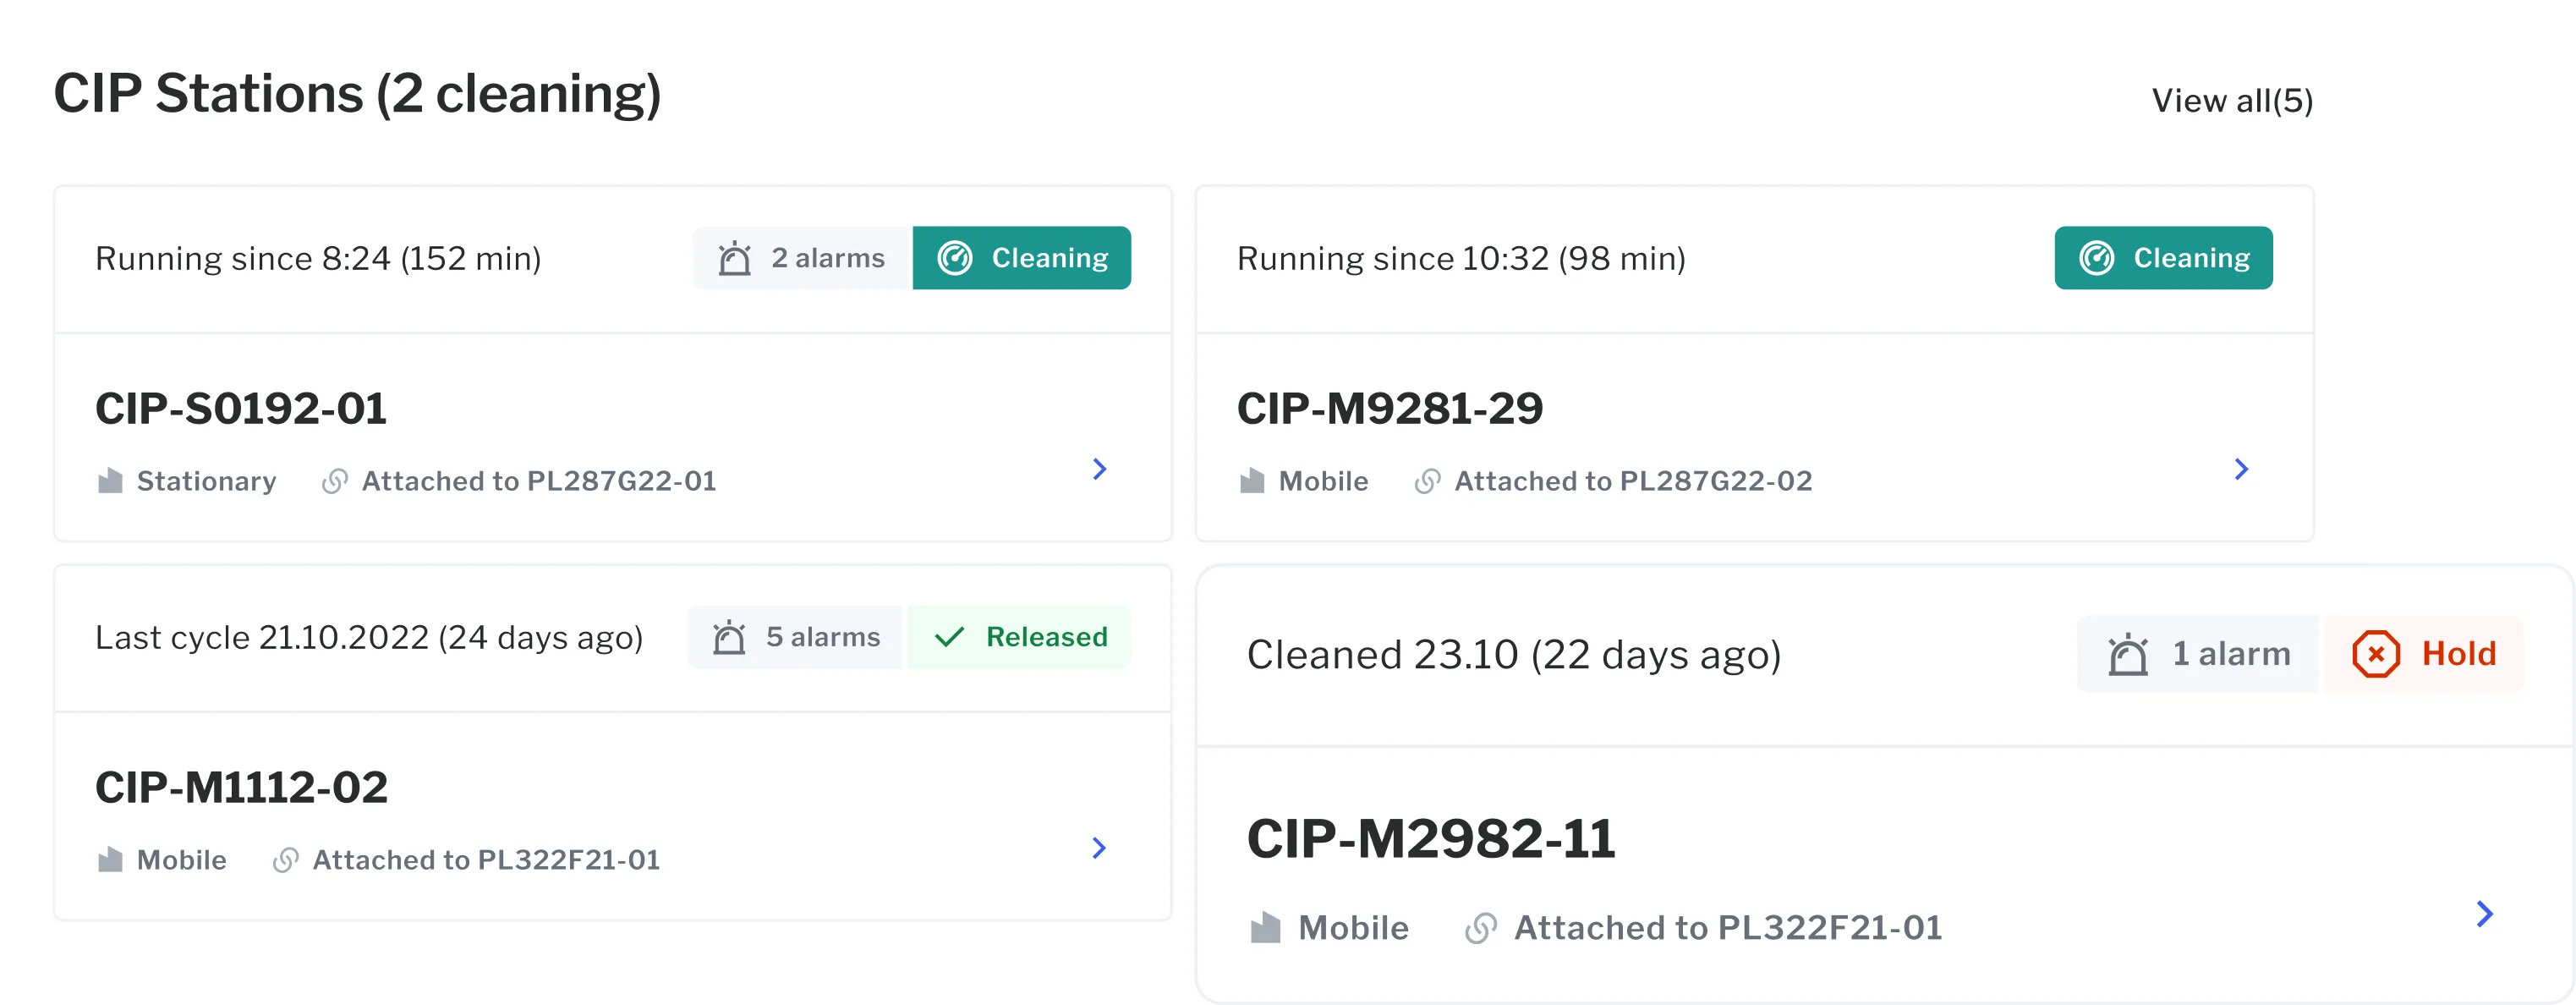Click Last cycle 21.10.2022 (24 days ago) text
Image resolution: width=2576 pixels, height=1005 pixels.
click(369, 638)
